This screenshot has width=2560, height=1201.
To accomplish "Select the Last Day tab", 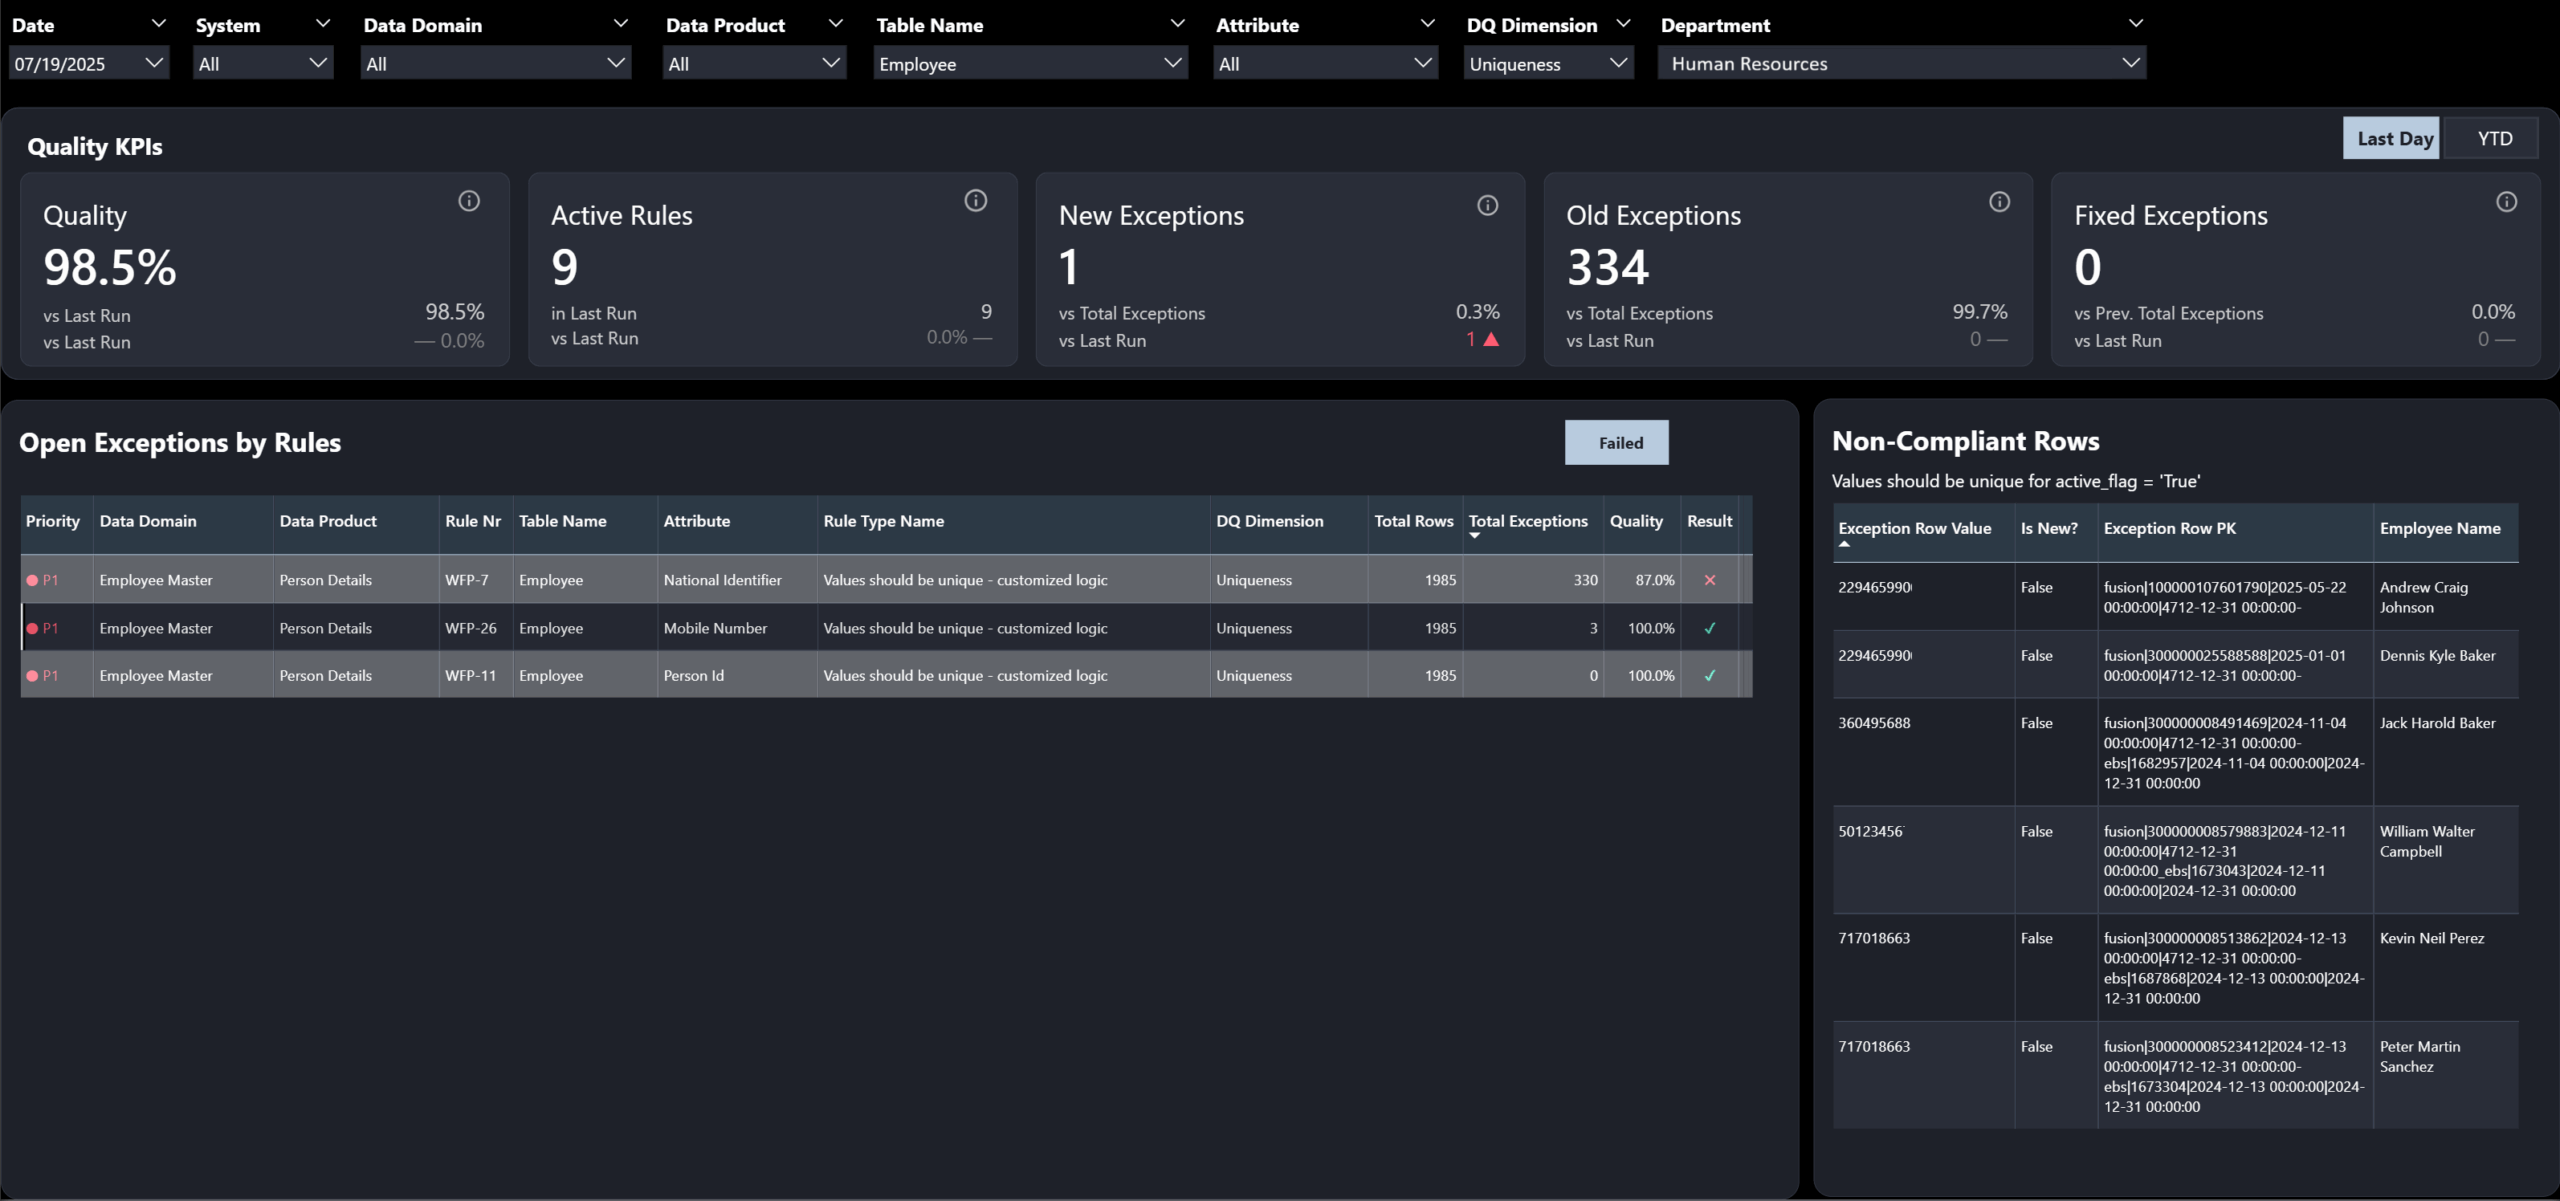I will coord(2391,137).
